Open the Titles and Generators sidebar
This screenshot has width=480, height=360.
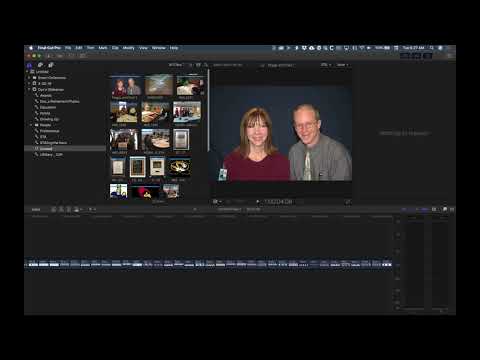tap(51, 65)
